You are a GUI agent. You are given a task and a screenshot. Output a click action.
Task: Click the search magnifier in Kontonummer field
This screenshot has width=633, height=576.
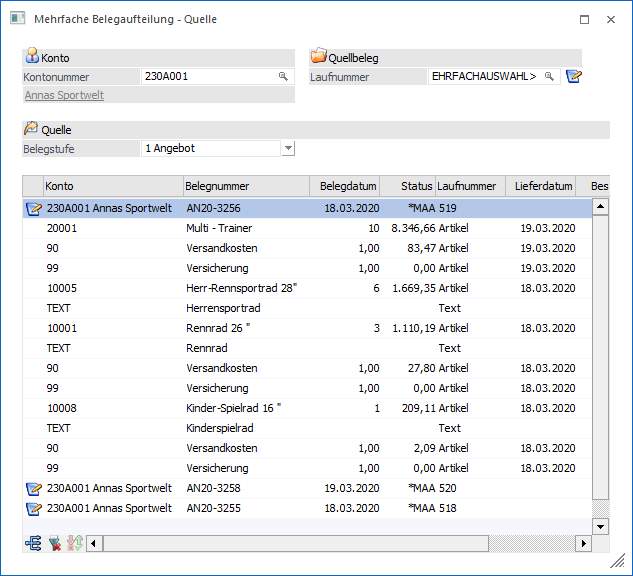pyautogui.click(x=283, y=76)
